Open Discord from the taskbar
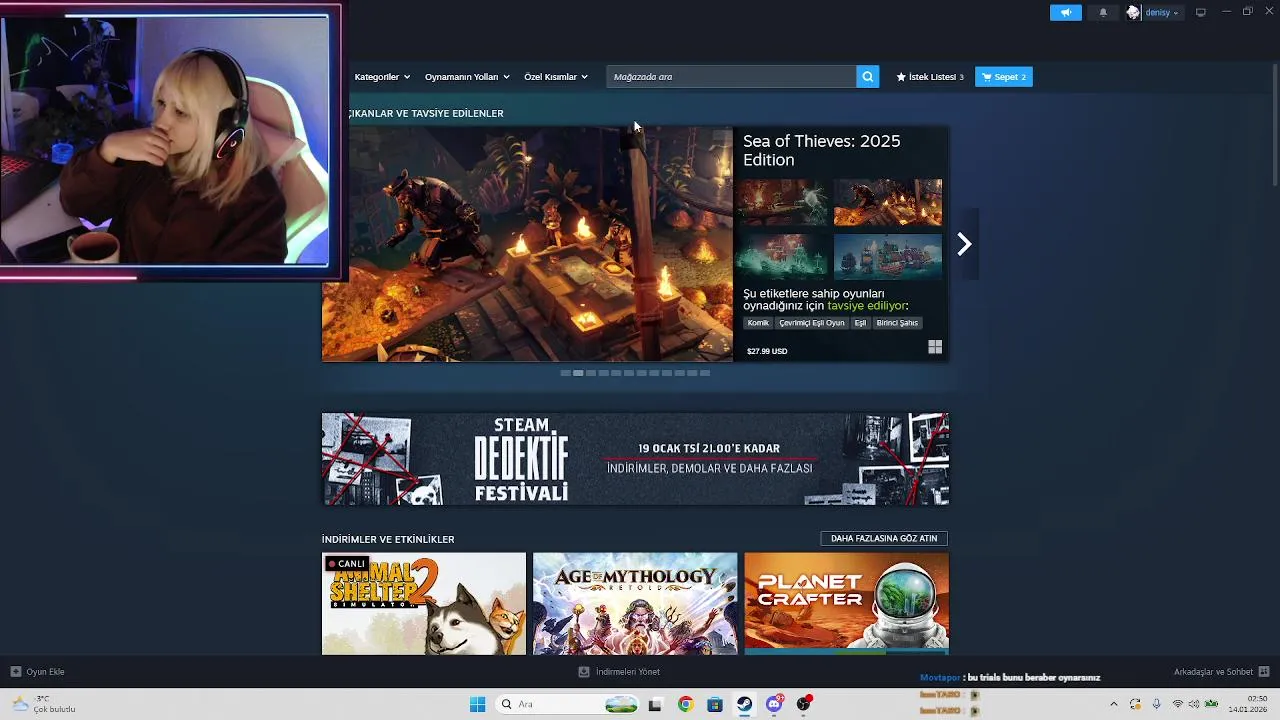This screenshot has height=720, width=1280. point(774,704)
